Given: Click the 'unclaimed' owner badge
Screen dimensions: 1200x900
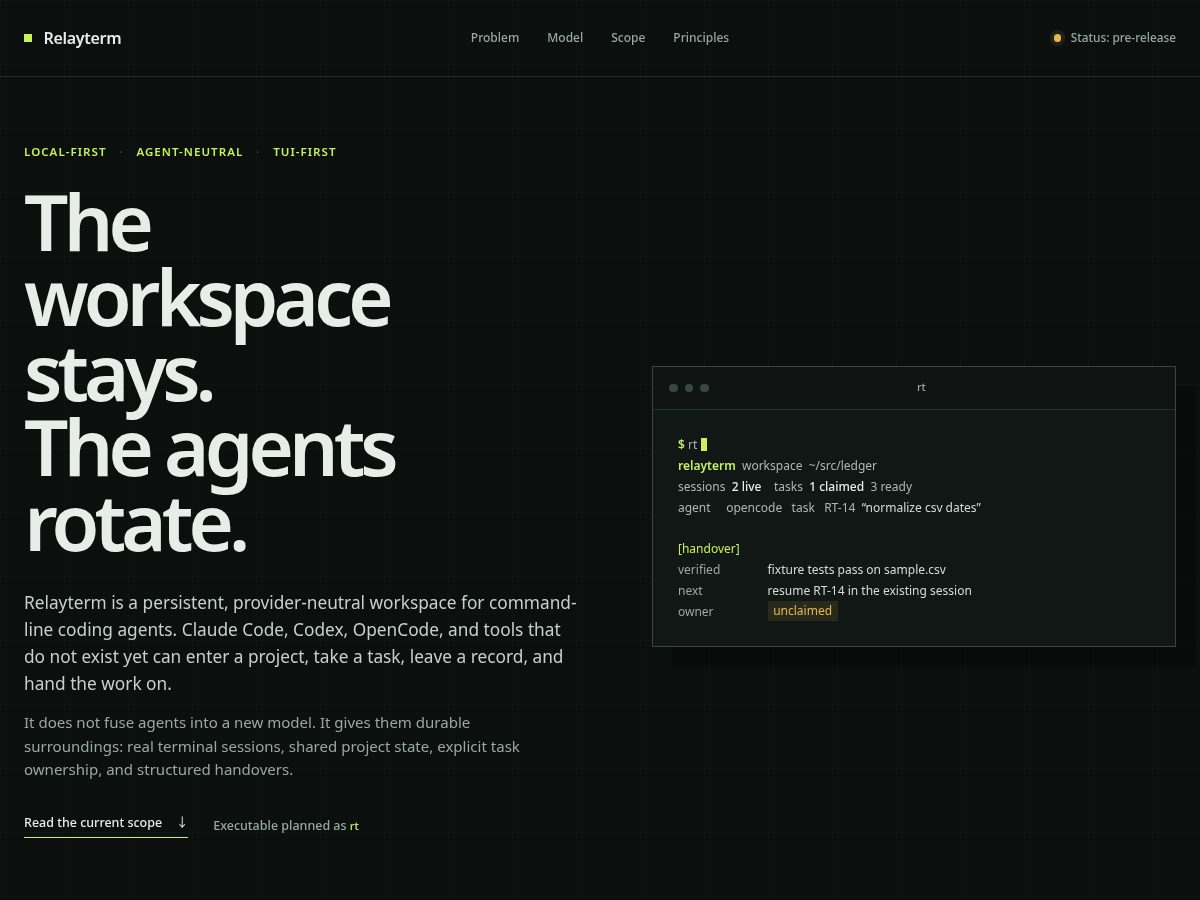Looking at the screenshot, I should click(803, 611).
